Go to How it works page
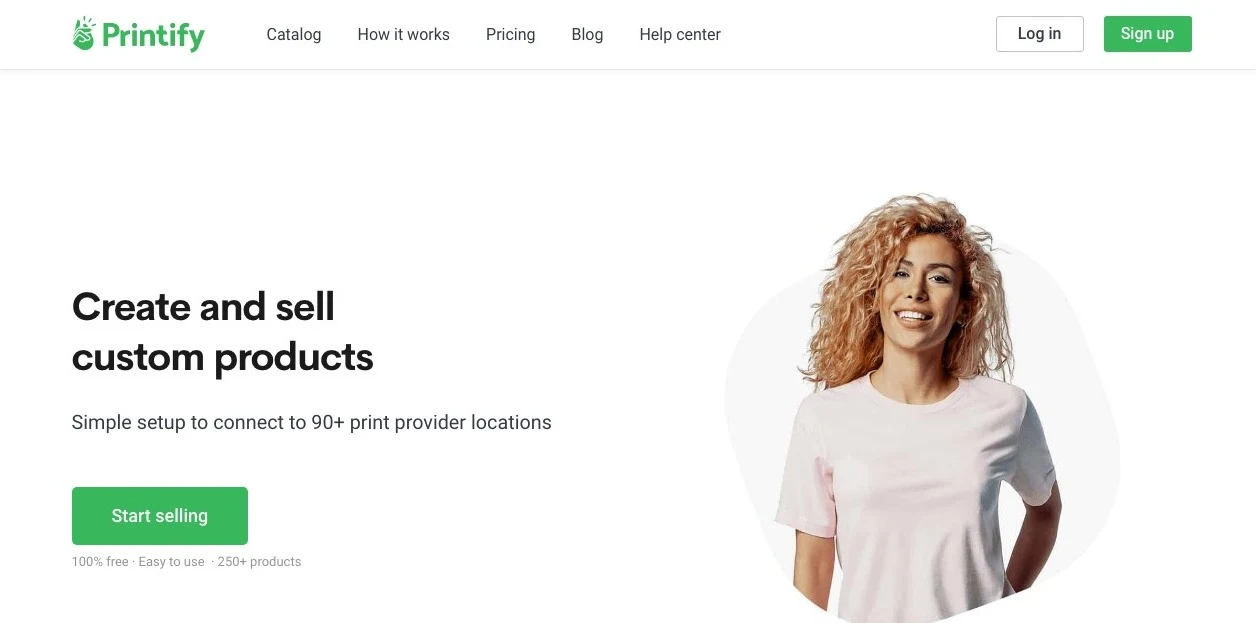 click(x=403, y=34)
